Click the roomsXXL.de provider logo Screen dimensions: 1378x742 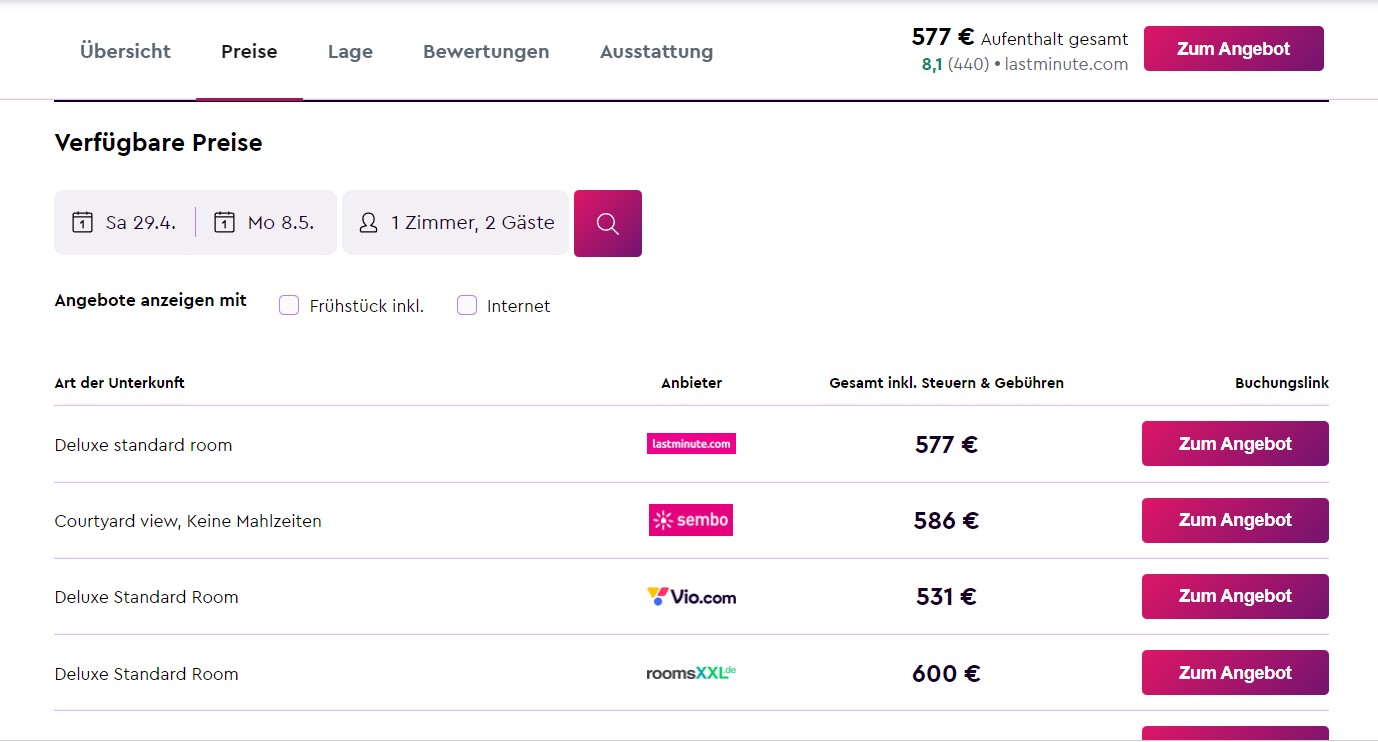coord(691,673)
